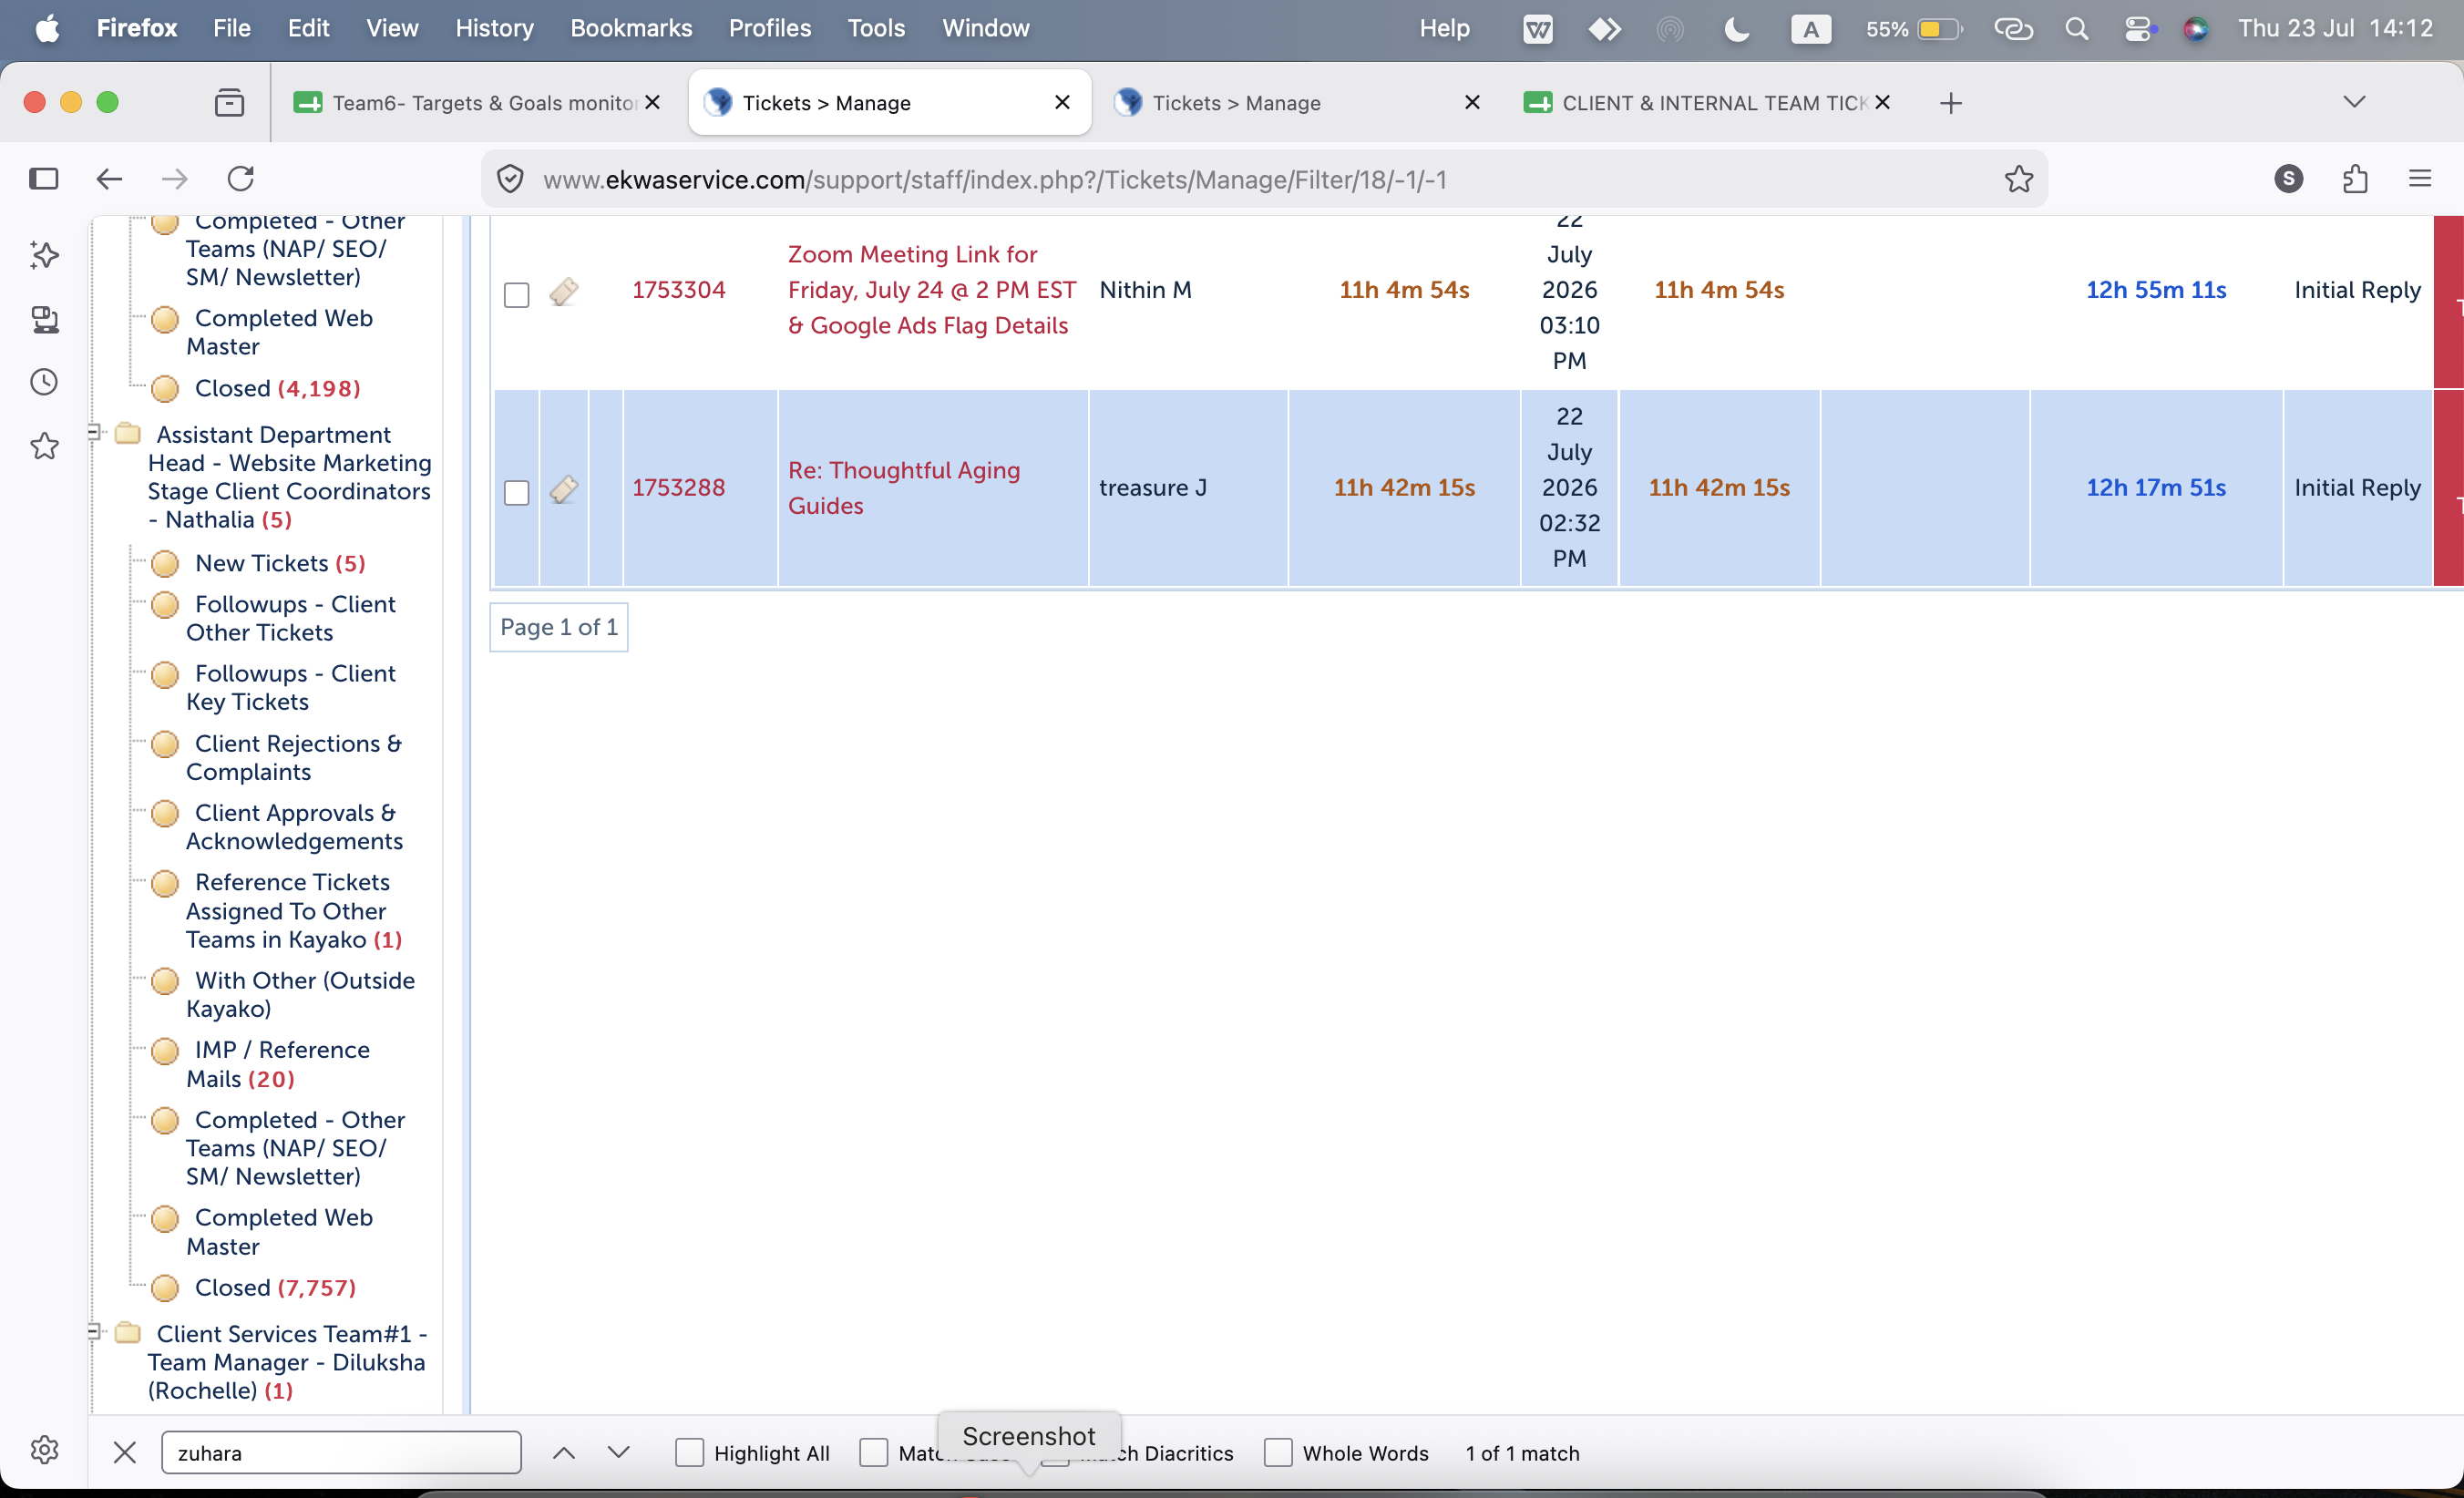The image size is (2464, 1498).
Task: Open Reference Tickets Assigned To Other Teams
Action: [294, 911]
